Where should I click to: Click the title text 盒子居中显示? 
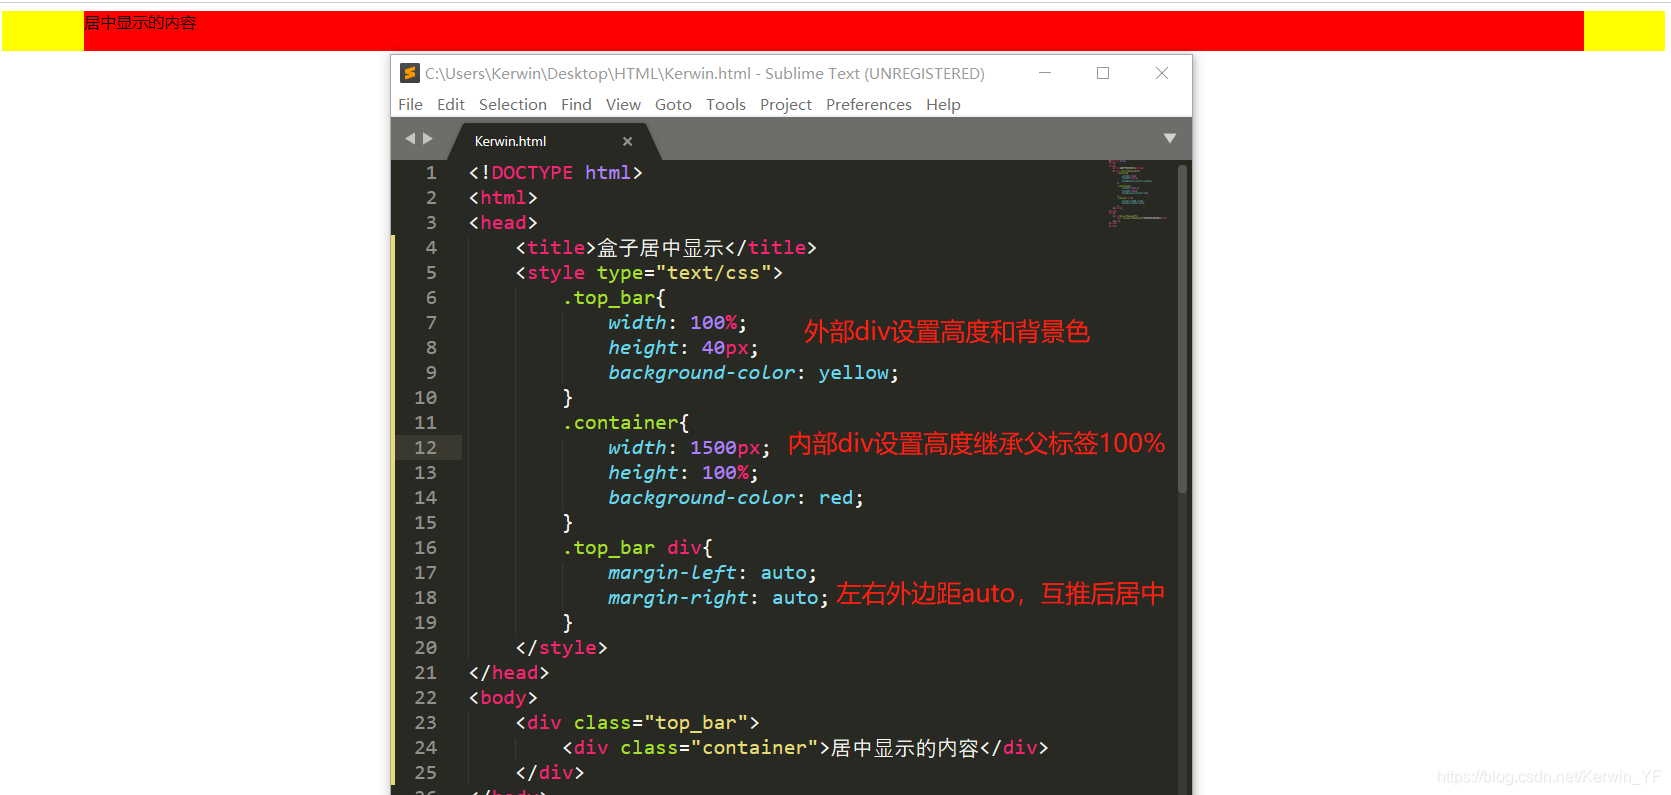pos(660,248)
